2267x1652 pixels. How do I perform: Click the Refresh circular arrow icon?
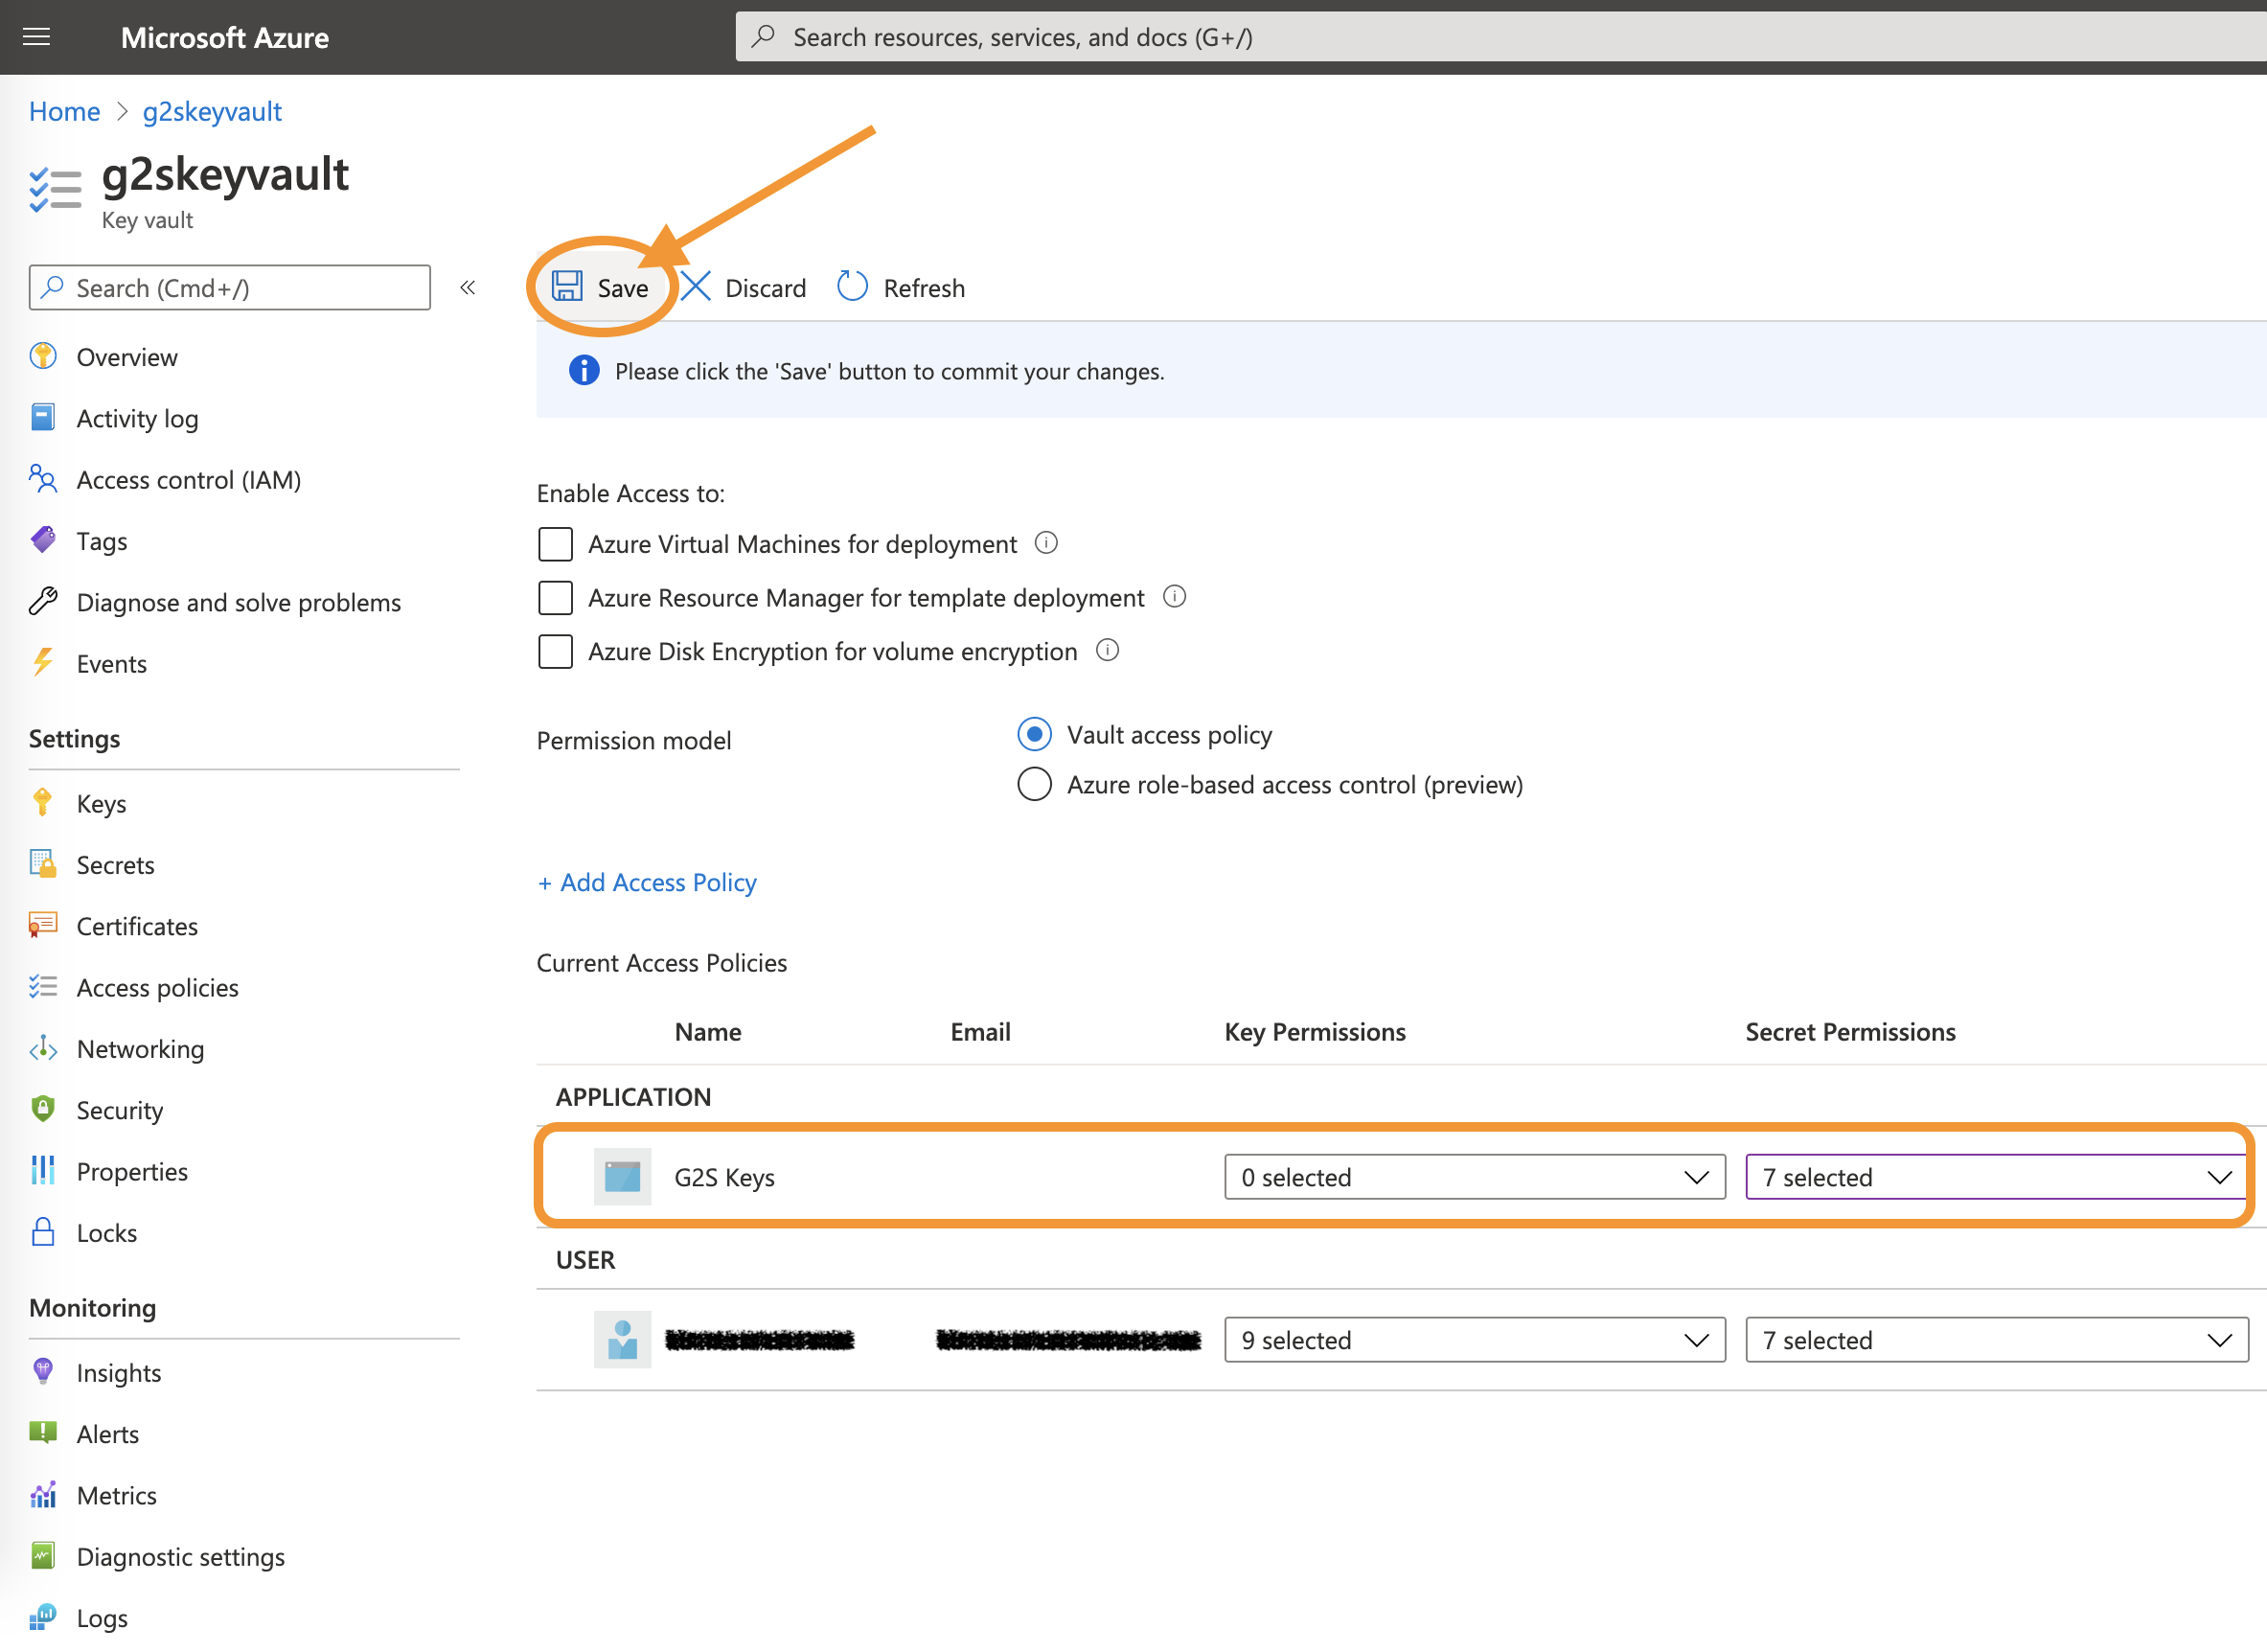(852, 286)
